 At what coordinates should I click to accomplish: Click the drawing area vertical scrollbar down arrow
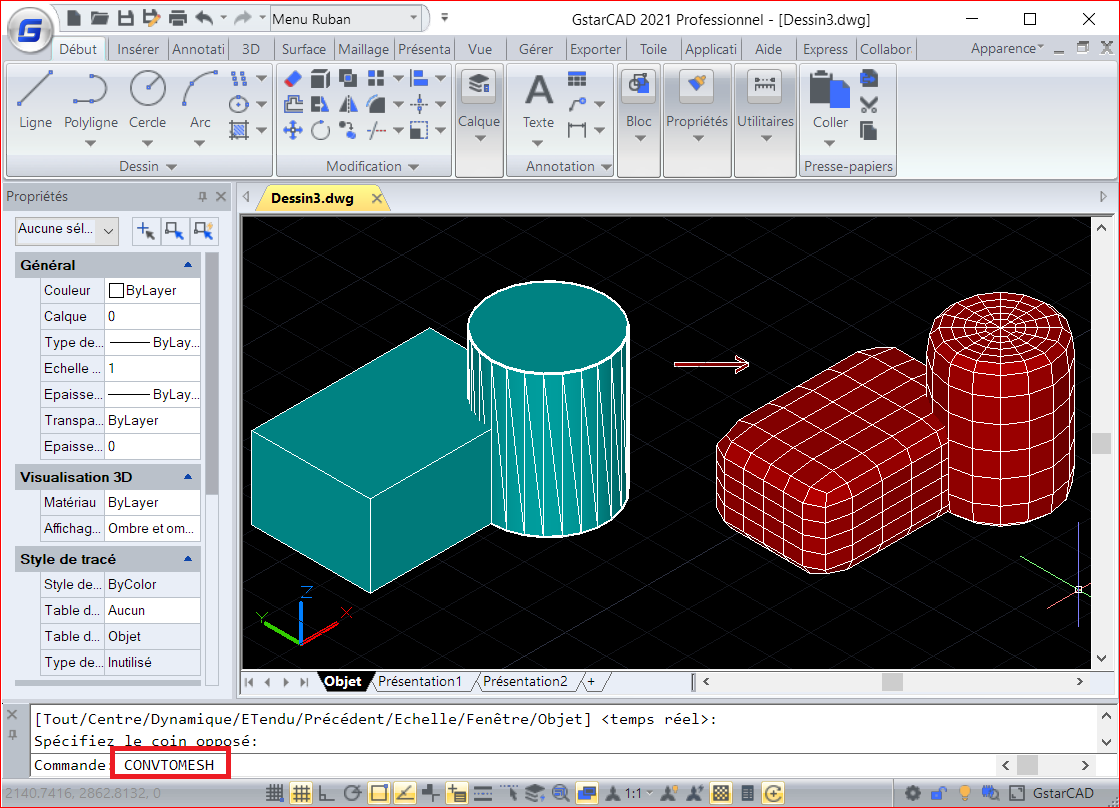click(1101, 658)
